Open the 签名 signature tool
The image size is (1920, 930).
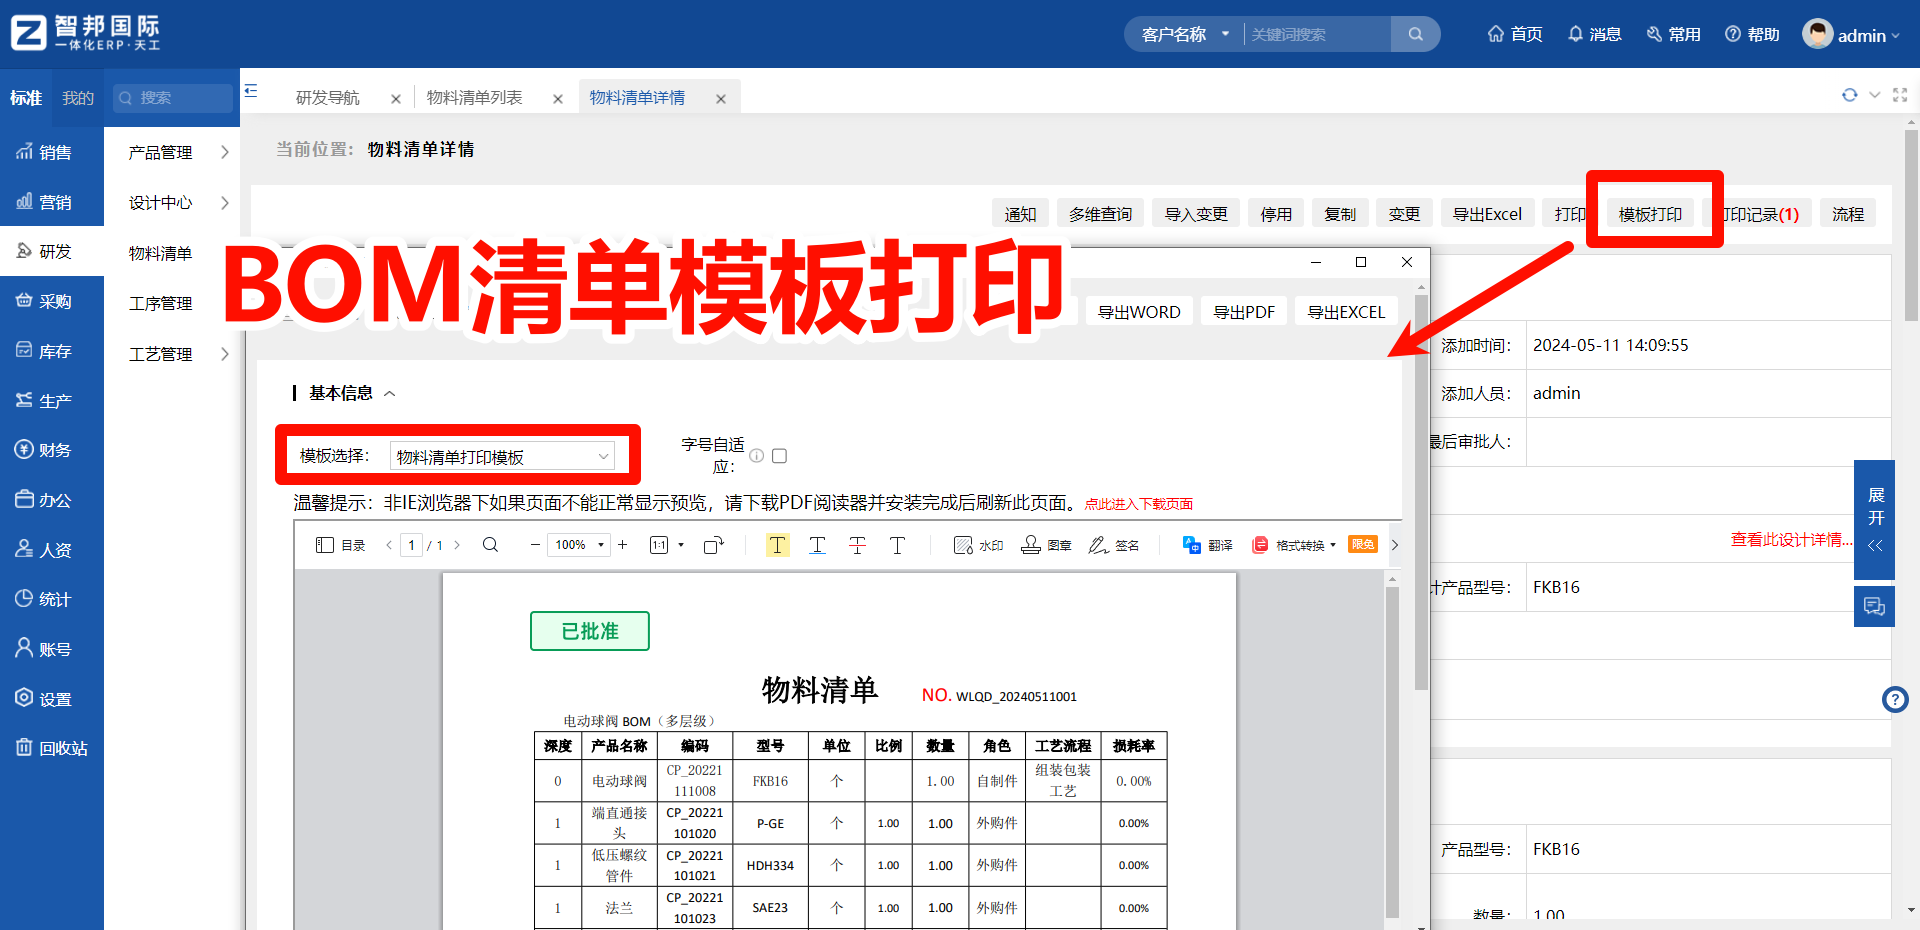[1113, 545]
